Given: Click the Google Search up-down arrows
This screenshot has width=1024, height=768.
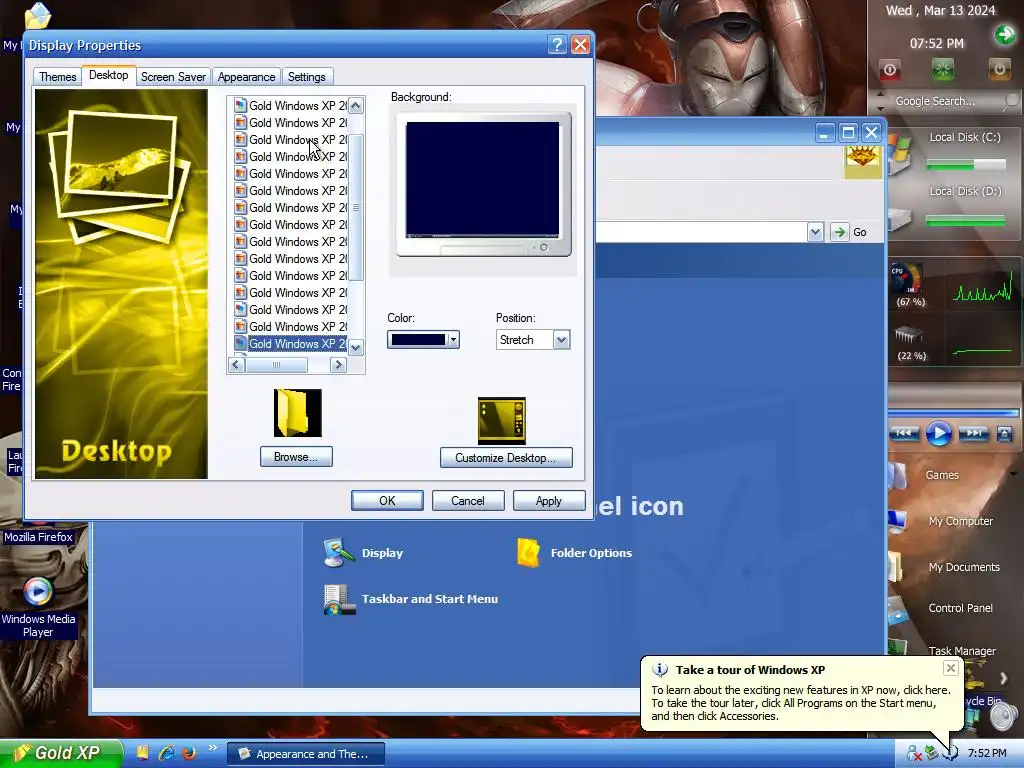Looking at the screenshot, I should point(880,101).
